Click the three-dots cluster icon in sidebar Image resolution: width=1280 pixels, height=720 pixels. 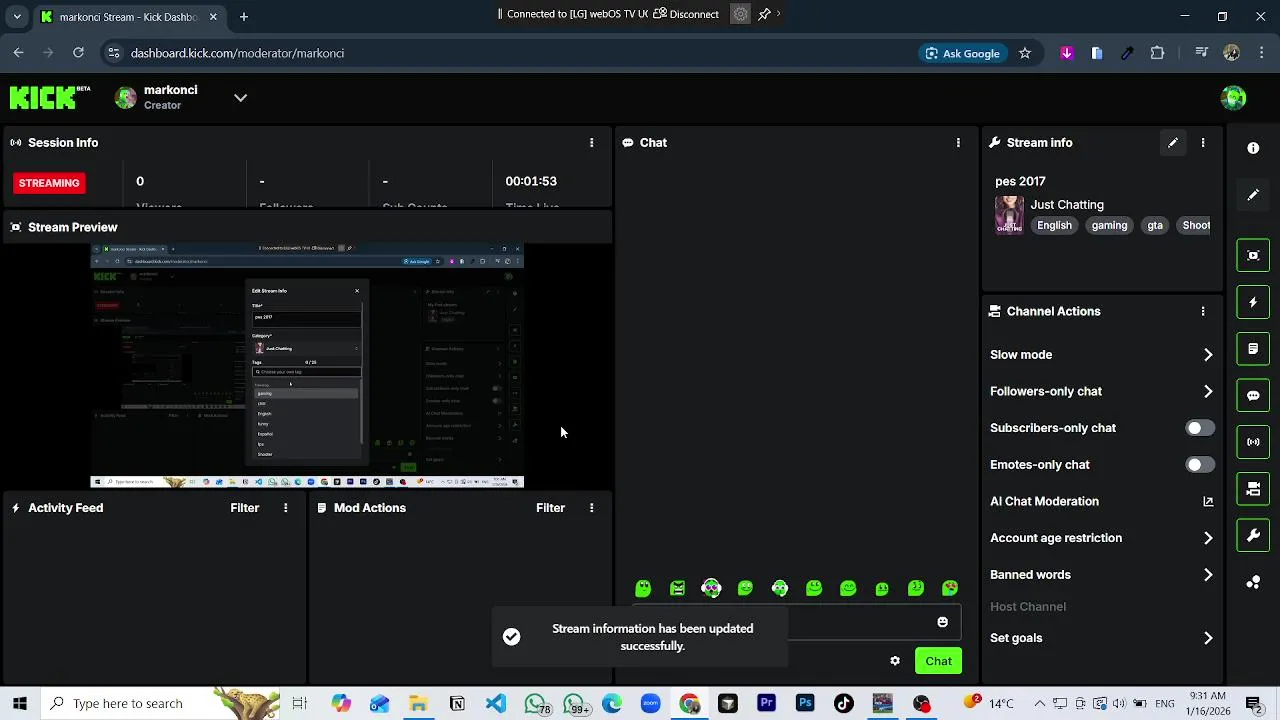click(1253, 582)
